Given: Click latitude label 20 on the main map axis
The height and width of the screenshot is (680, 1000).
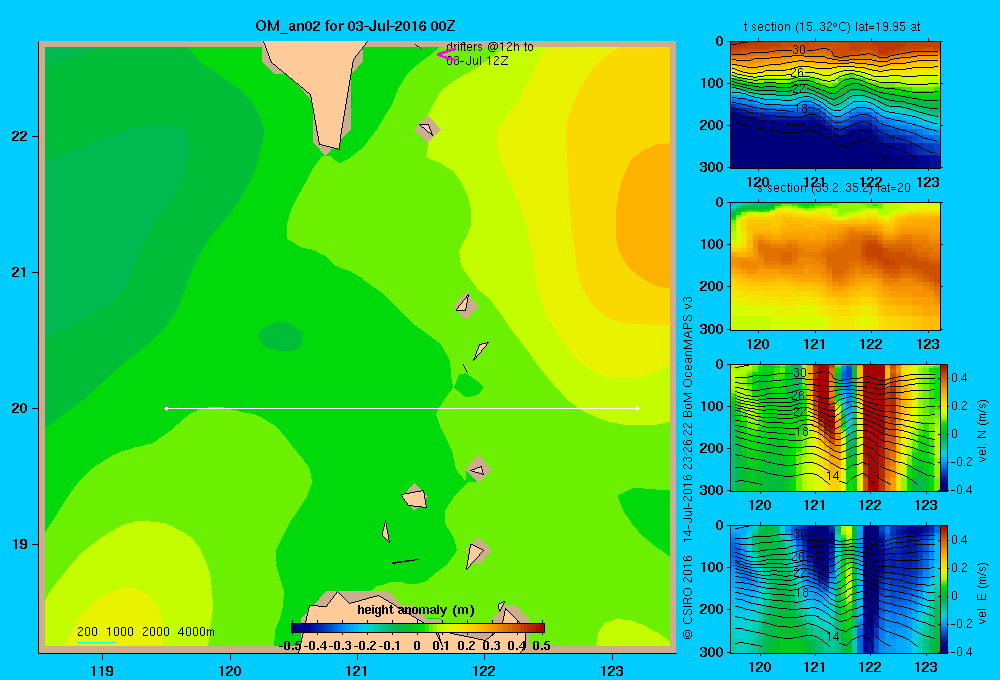Looking at the screenshot, I should pyautogui.click(x=19, y=408).
